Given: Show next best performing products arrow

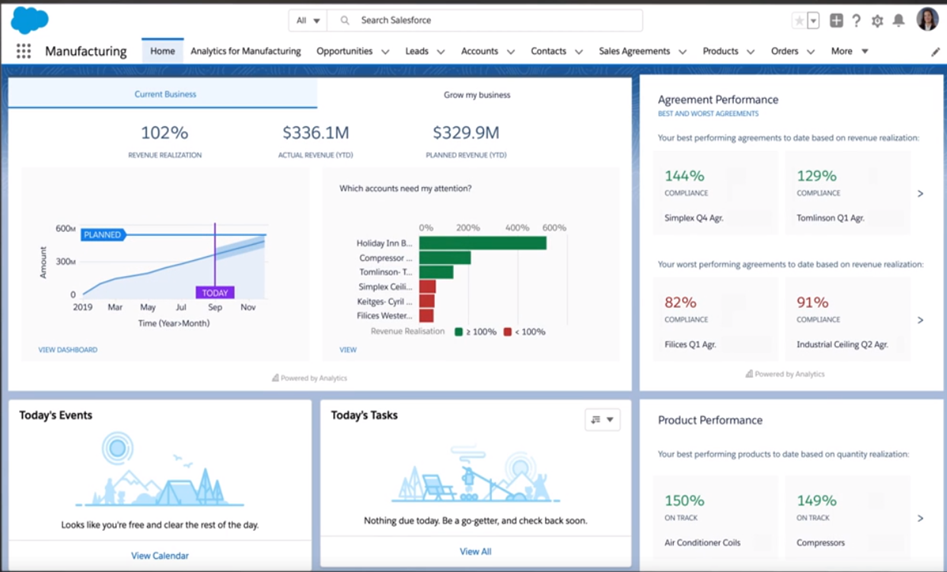Looking at the screenshot, I should point(920,518).
